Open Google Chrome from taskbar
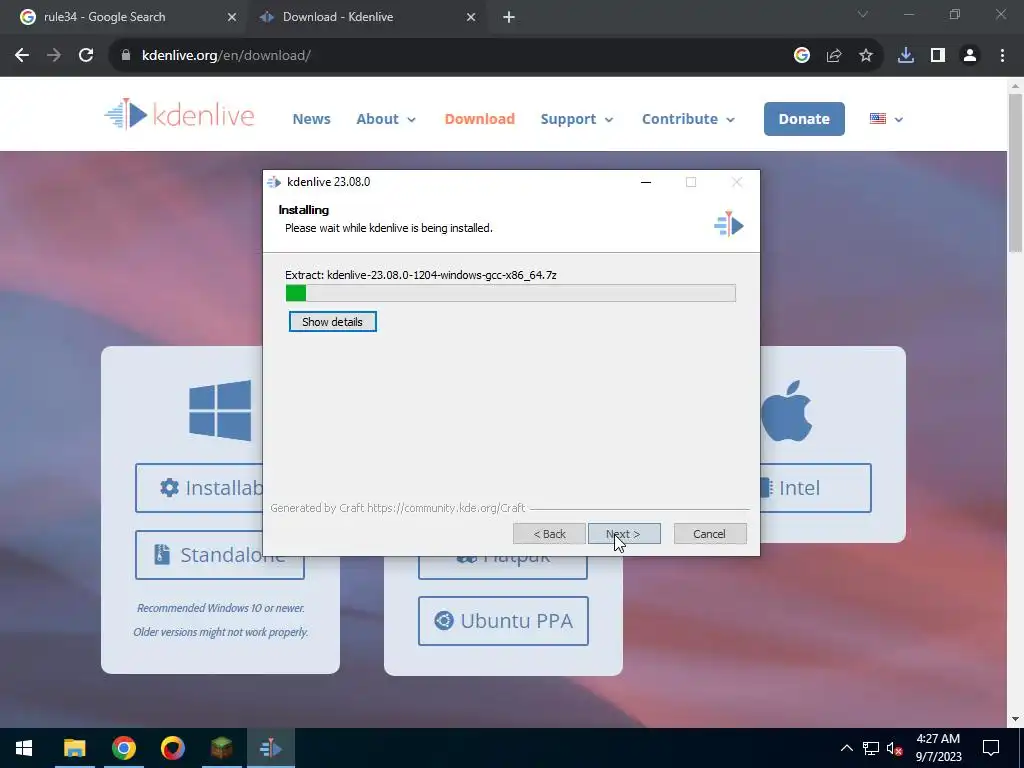The height and width of the screenshot is (768, 1024). tap(123, 748)
